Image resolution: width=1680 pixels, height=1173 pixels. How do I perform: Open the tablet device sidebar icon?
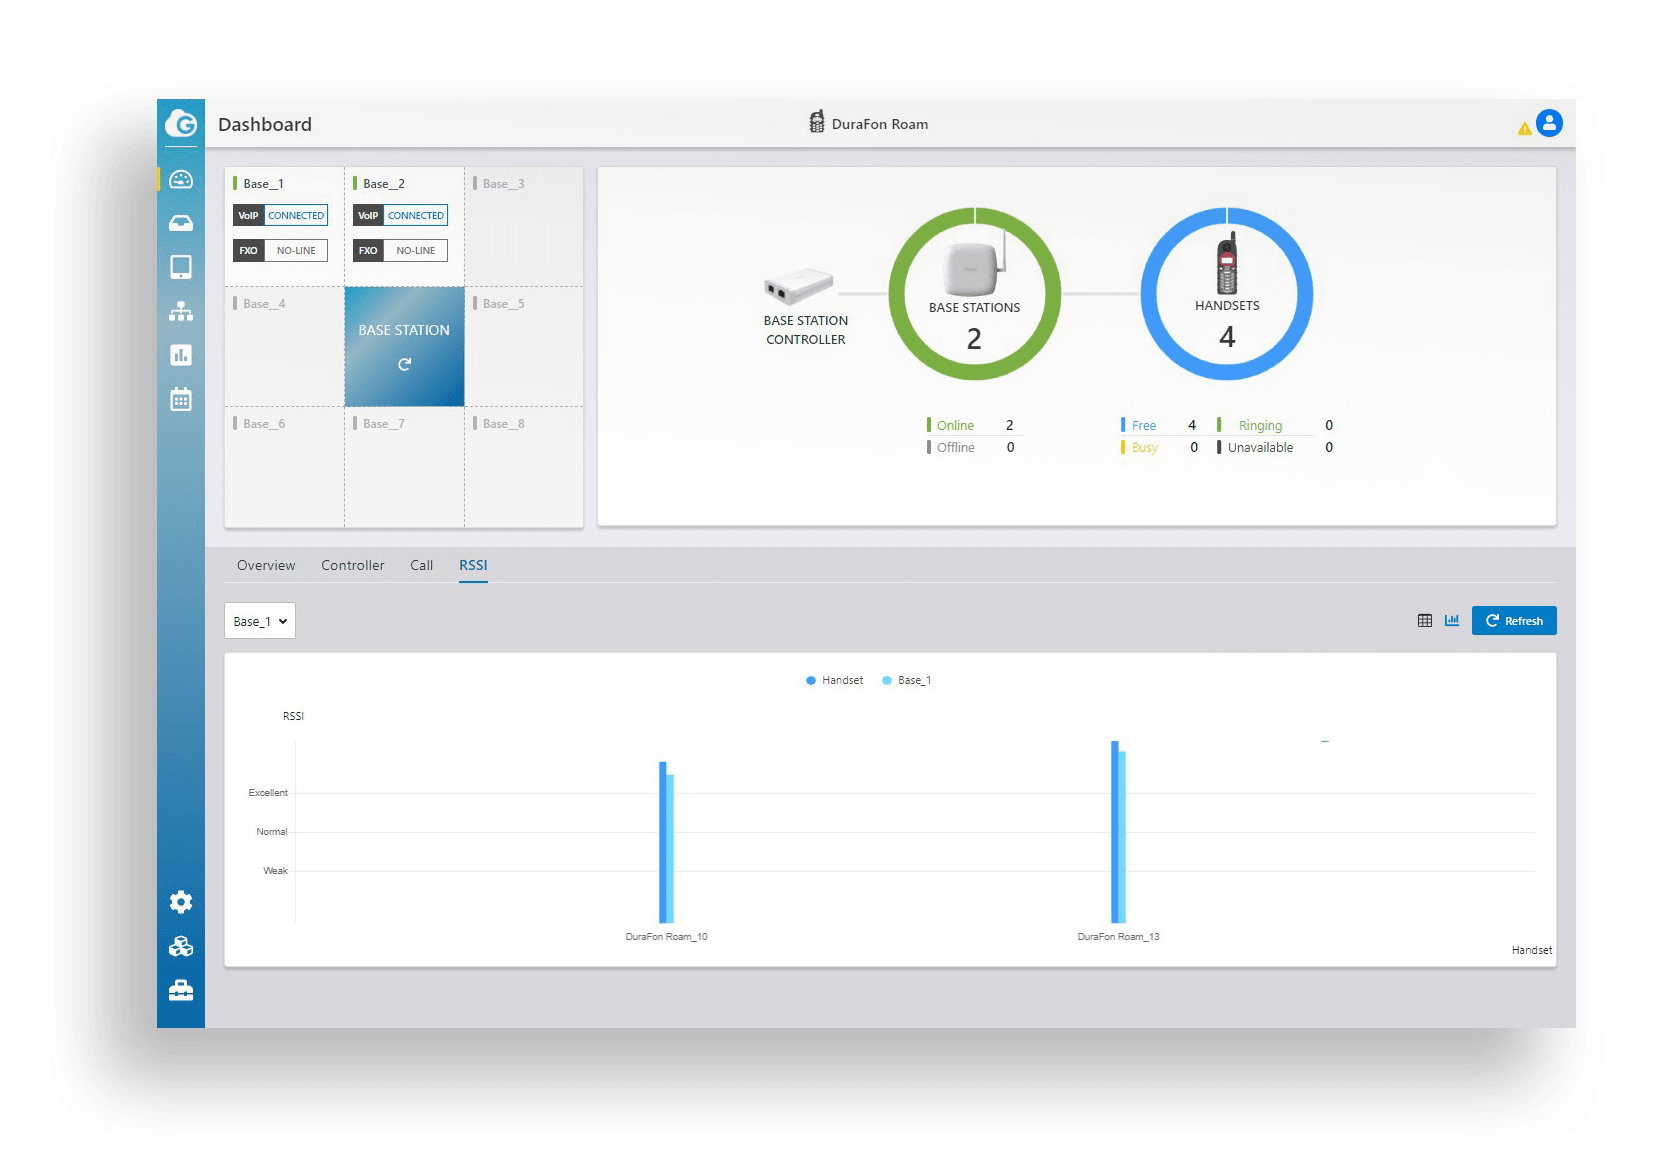[x=181, y=267]
